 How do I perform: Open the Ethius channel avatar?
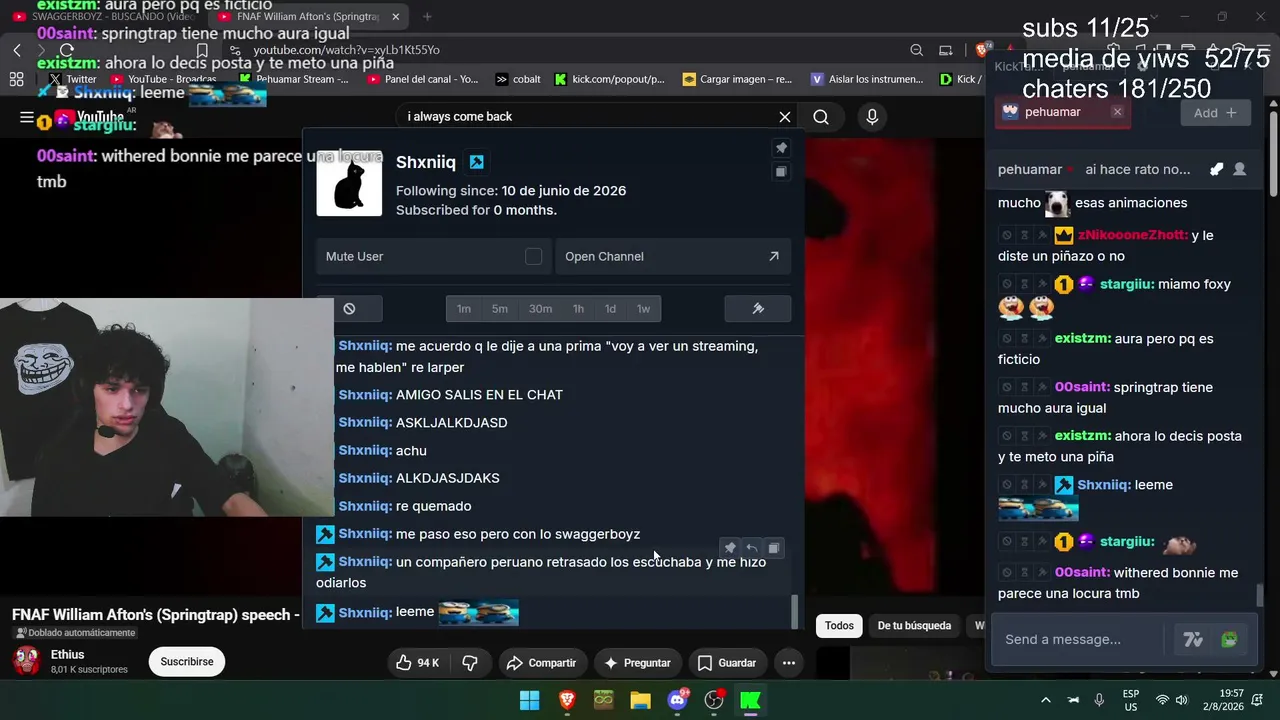click(x=27, y=661)
